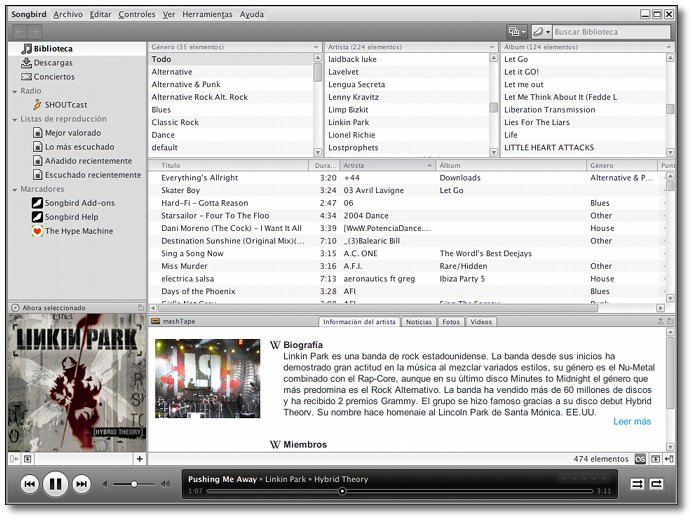Follow the Leer más link
This screenshot has width=693, height=520.
pyautogui.click(x=632, y=421)
